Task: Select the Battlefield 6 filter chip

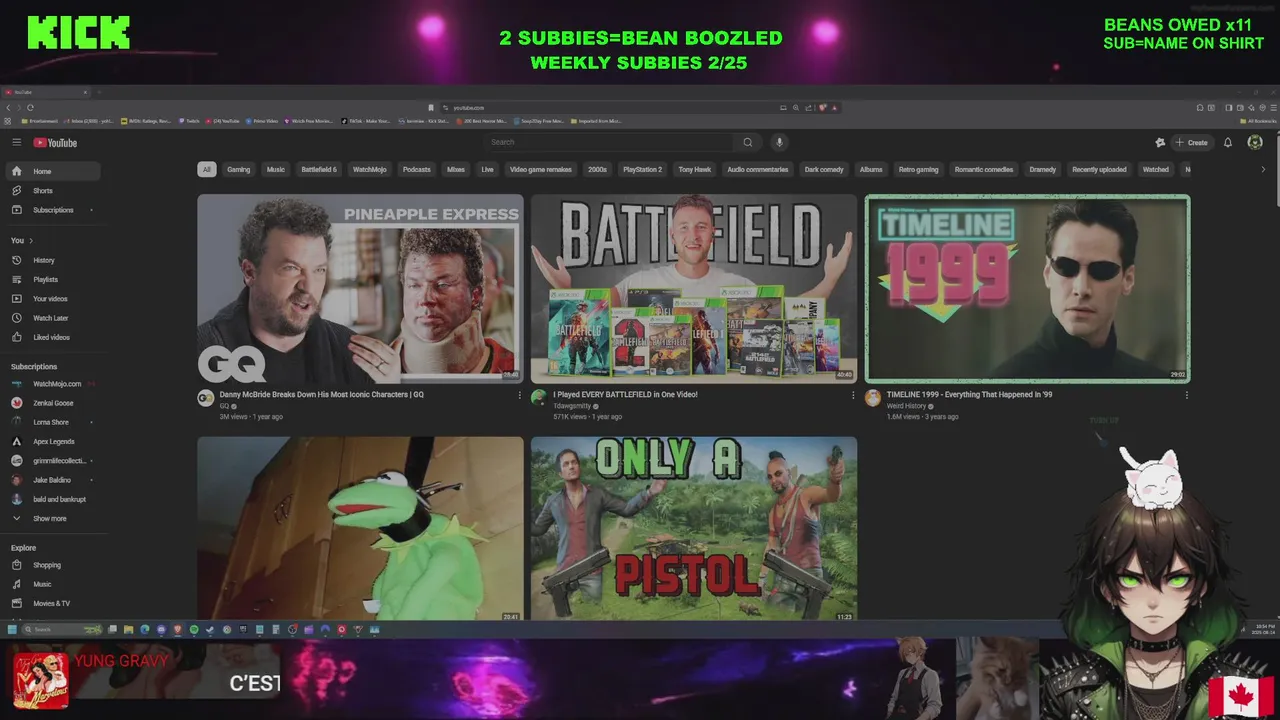Action: (319, 169)
